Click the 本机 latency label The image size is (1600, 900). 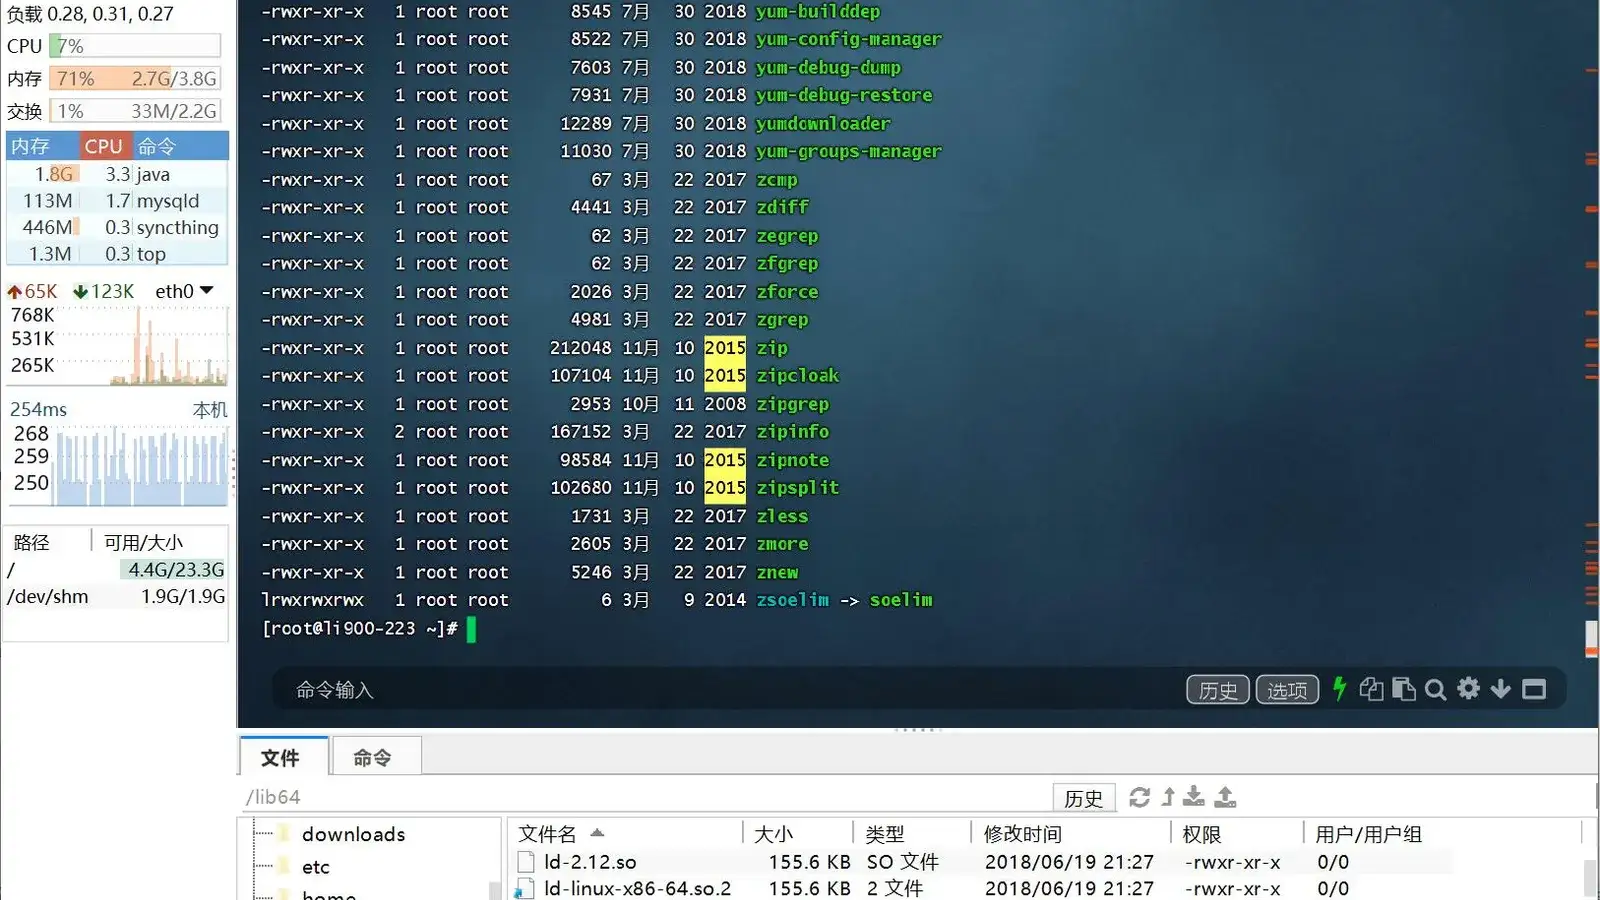tap(210, 409)
